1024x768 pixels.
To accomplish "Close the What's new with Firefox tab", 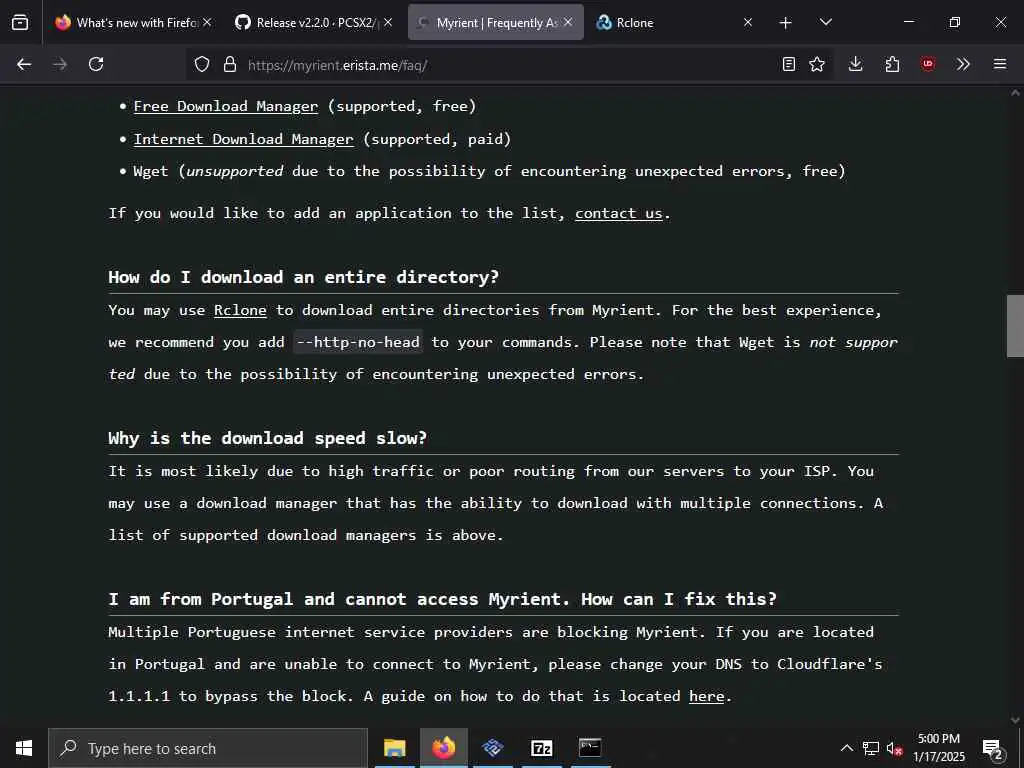I will (207, 22).
